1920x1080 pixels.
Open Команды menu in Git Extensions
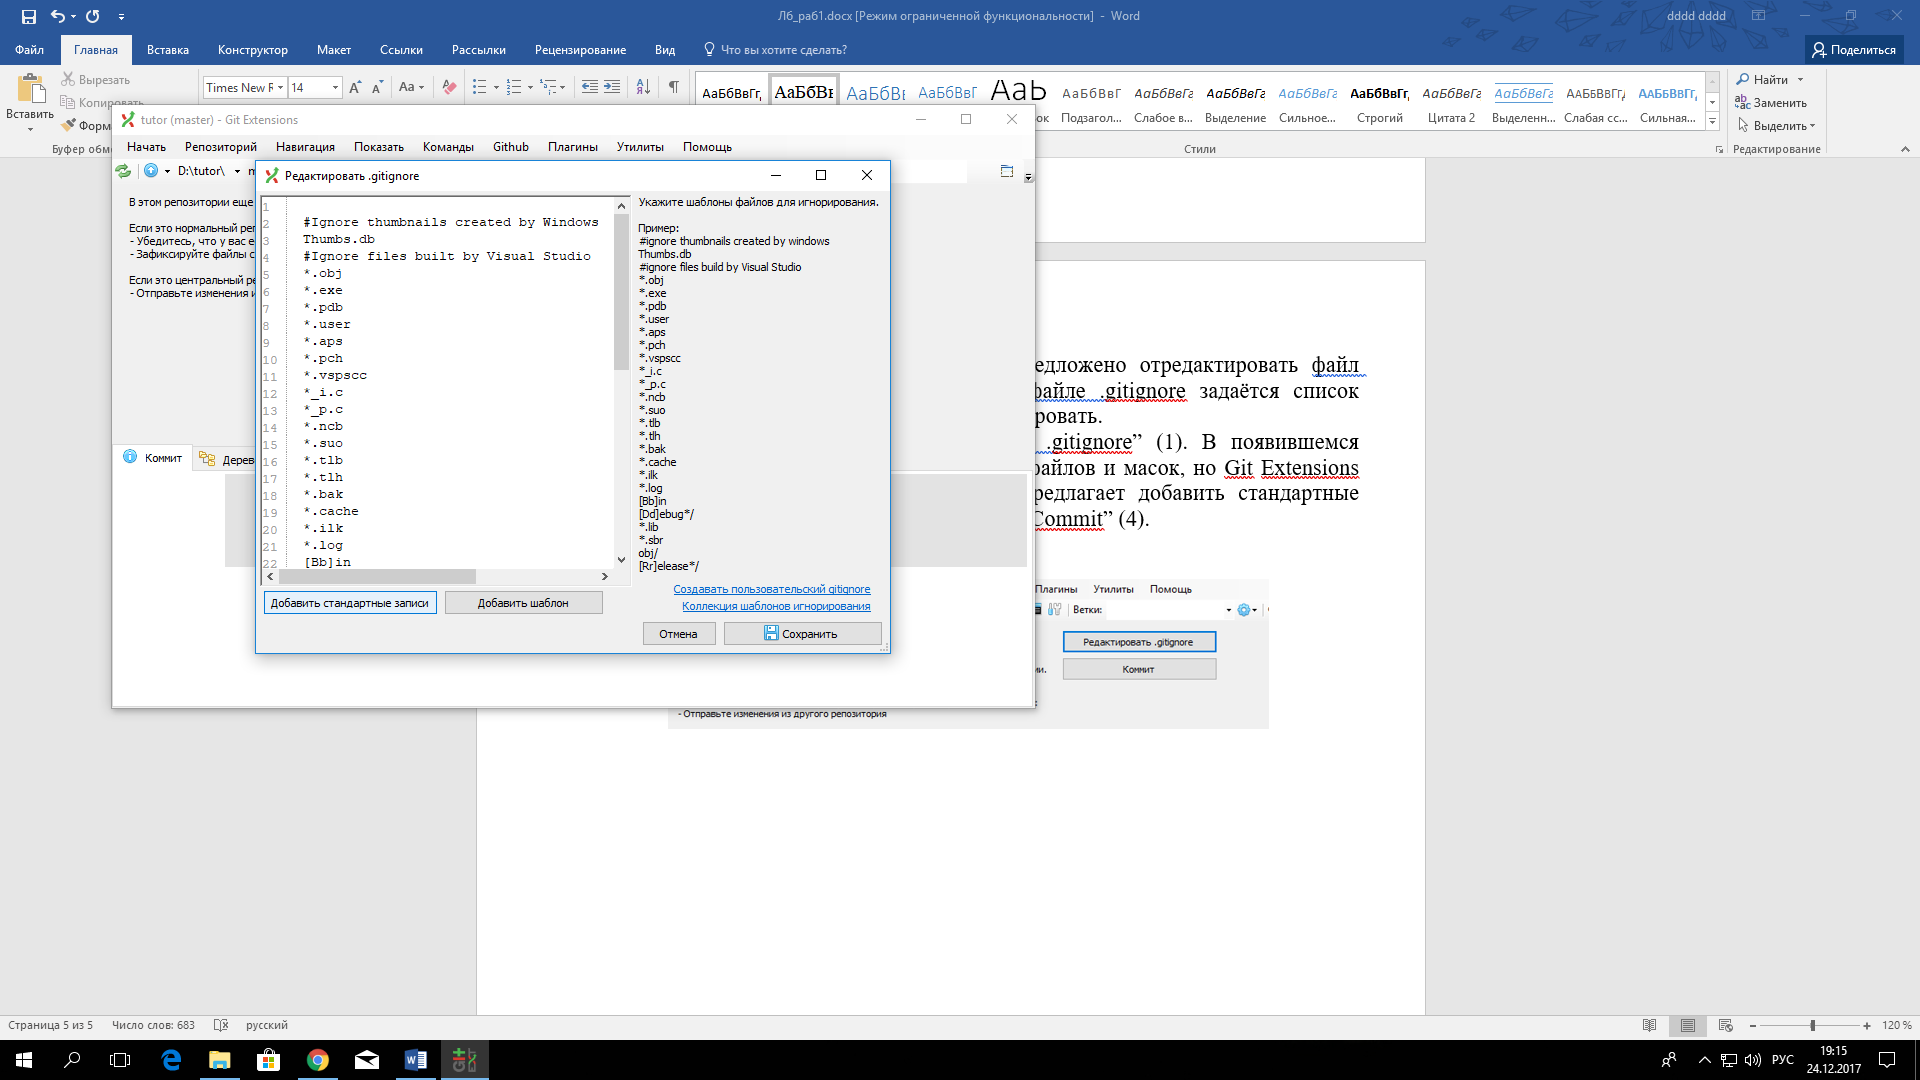pyautogui.click(x=448, y=147)
